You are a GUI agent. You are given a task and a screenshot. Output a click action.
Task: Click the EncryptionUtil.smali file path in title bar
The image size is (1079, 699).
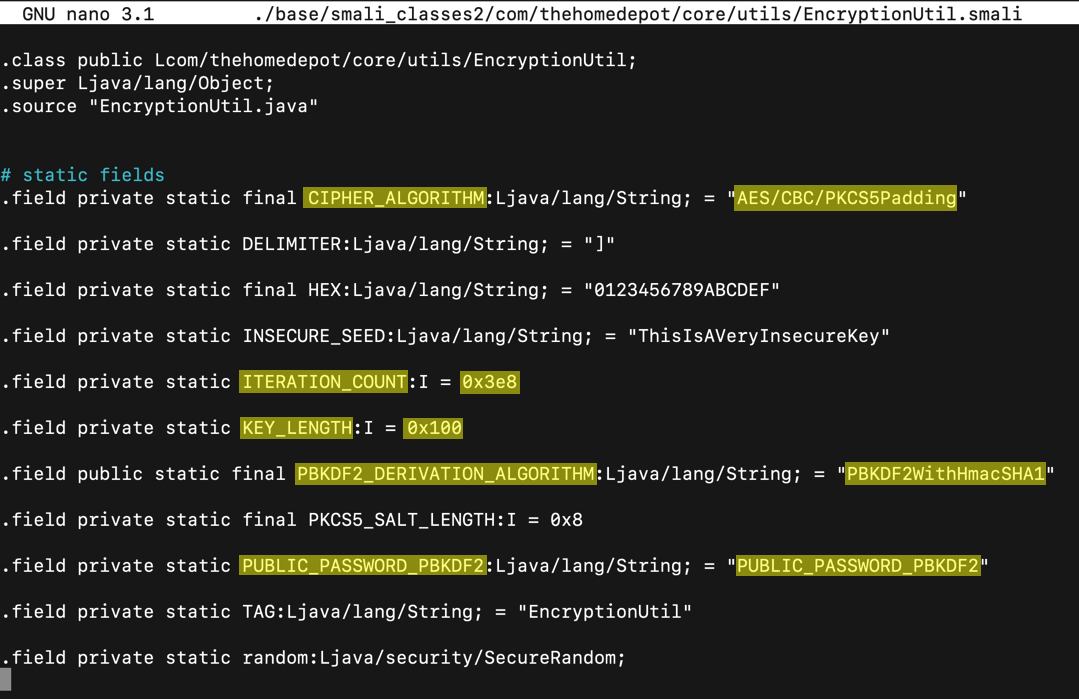pos(638,13)
